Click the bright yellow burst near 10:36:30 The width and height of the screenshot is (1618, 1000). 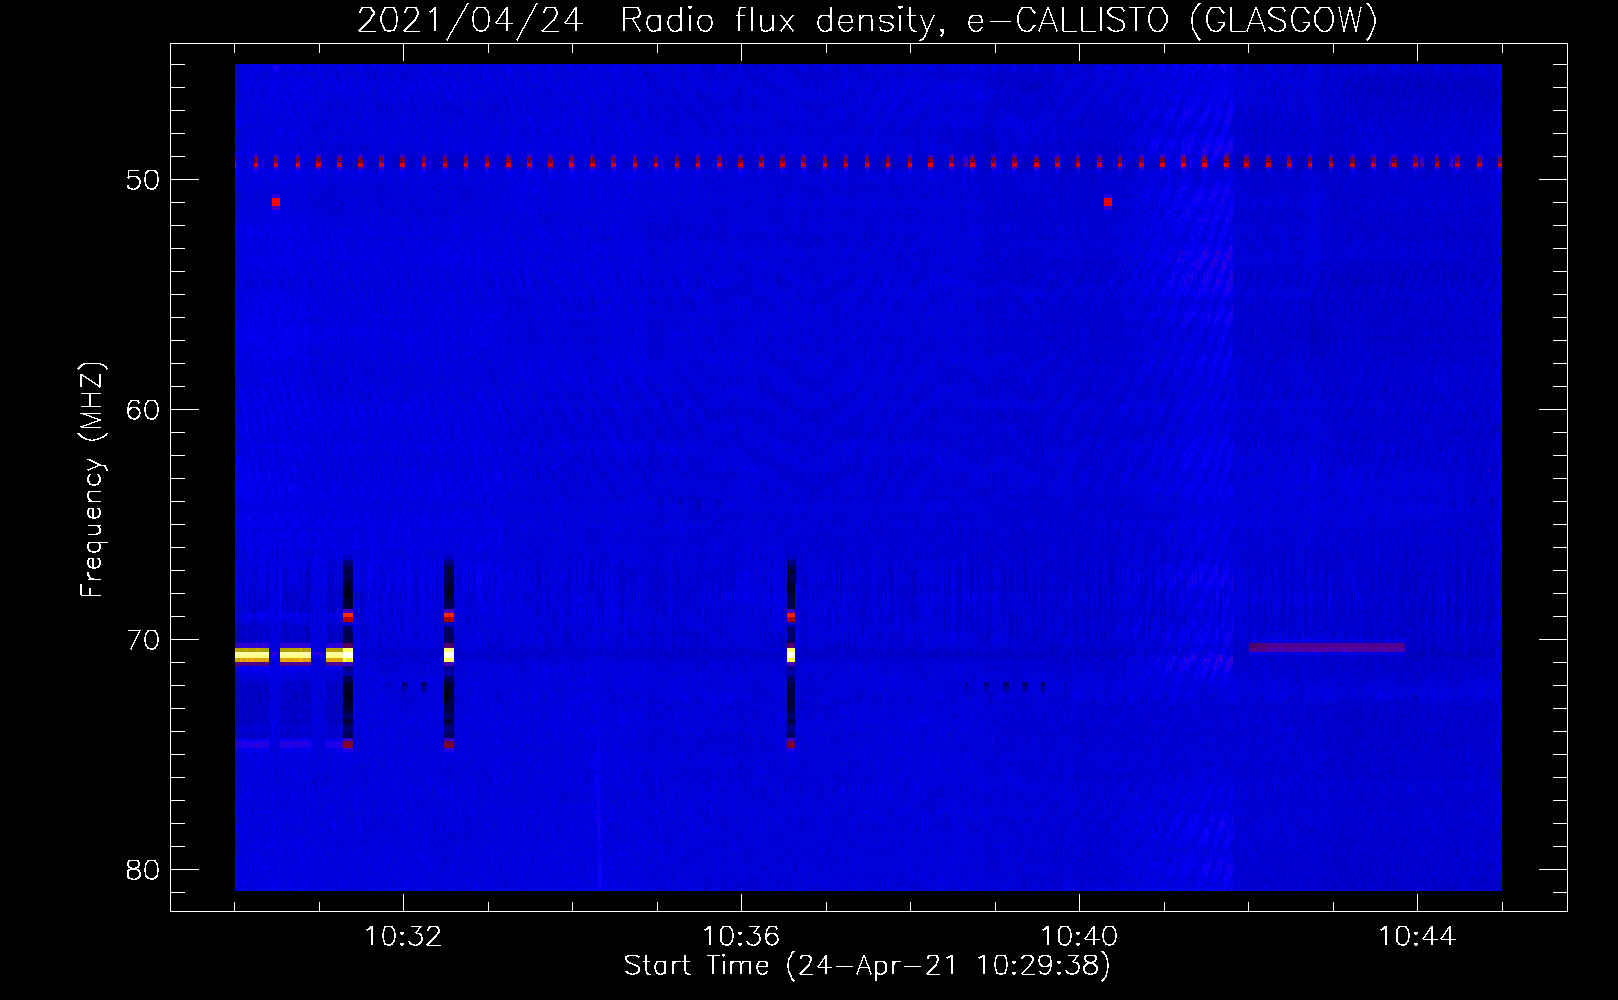(791, 655)
